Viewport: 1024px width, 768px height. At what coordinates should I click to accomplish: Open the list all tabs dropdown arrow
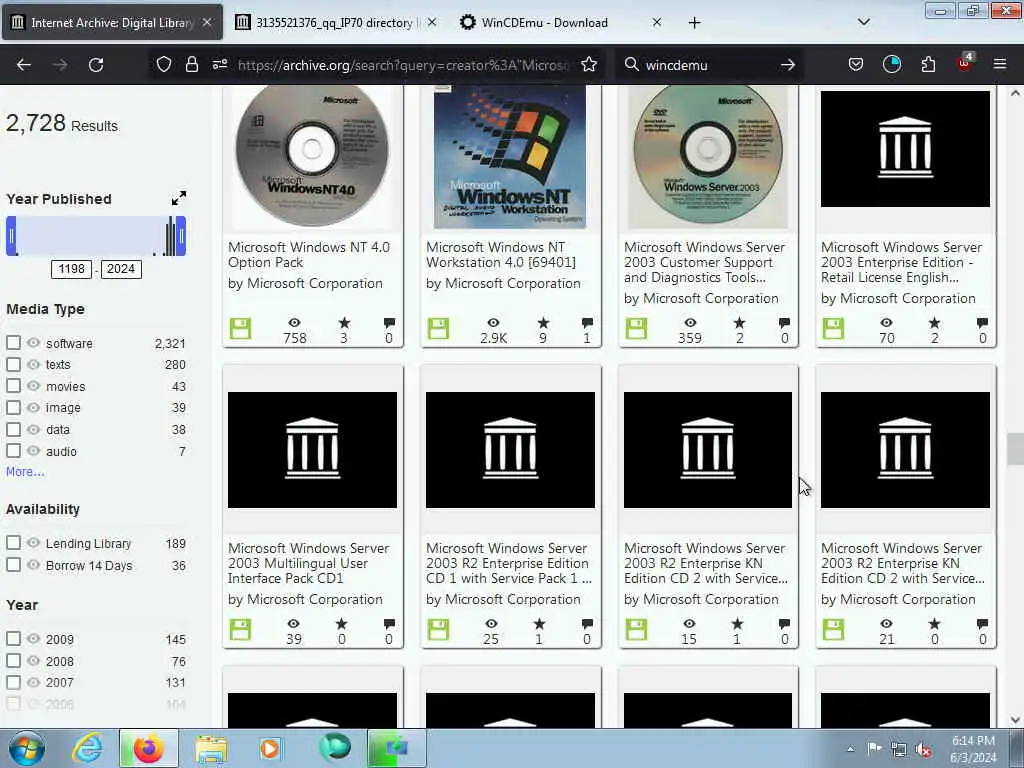pos(863,22)
